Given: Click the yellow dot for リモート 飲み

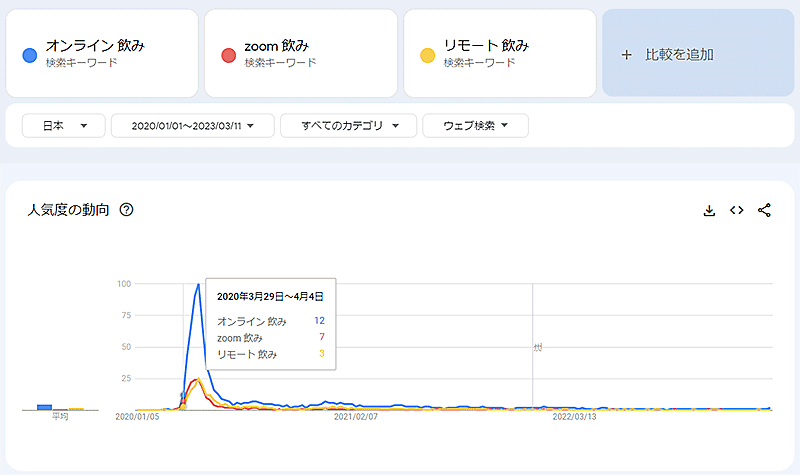Looking at the screenshot, I should [x=427, y=54].
